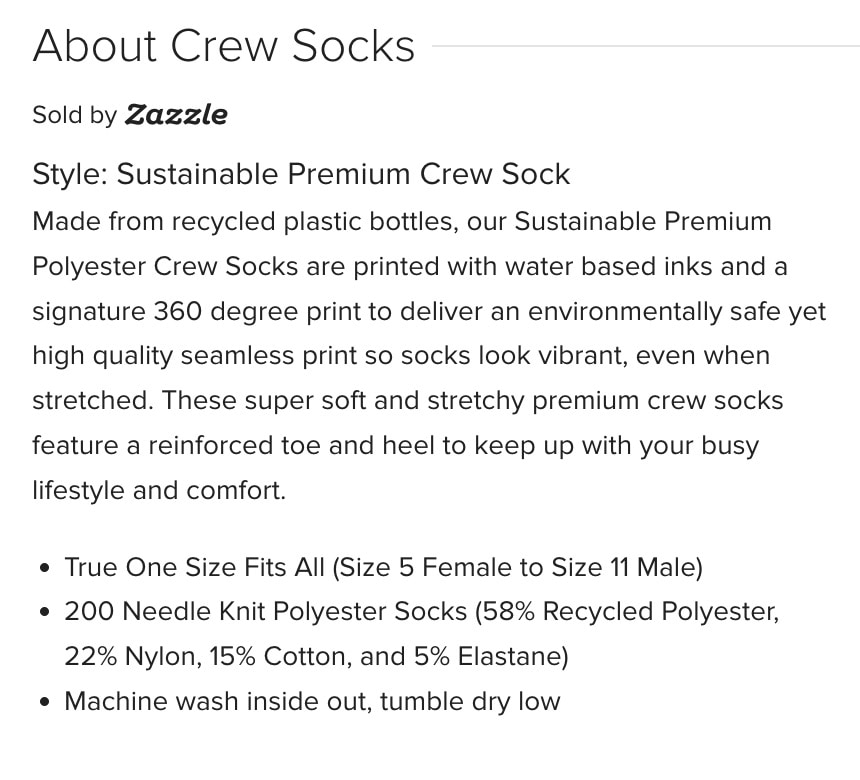Click the "Sold by" label
Screen dimensions: 860x780
(74, 115)
